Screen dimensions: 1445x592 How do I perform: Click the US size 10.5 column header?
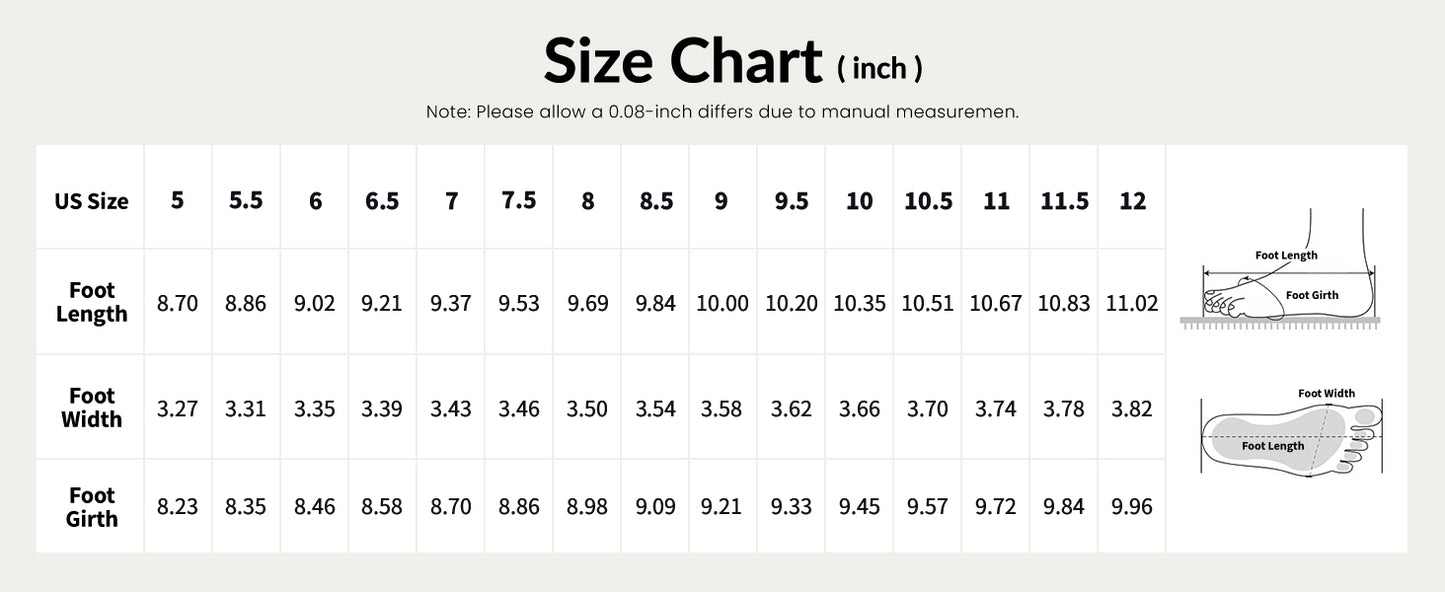pos(928,200)
